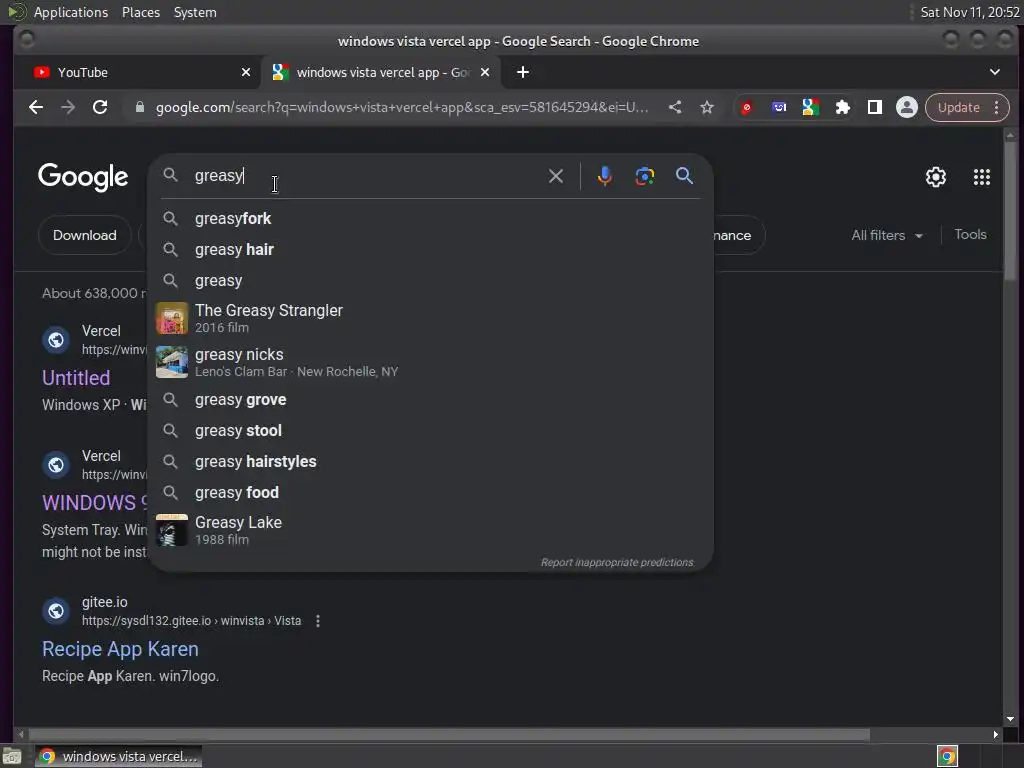Open the Google apps grid
Viewport: 1024px width, 768px height.
pyautogui.click(x=982, y=177)
